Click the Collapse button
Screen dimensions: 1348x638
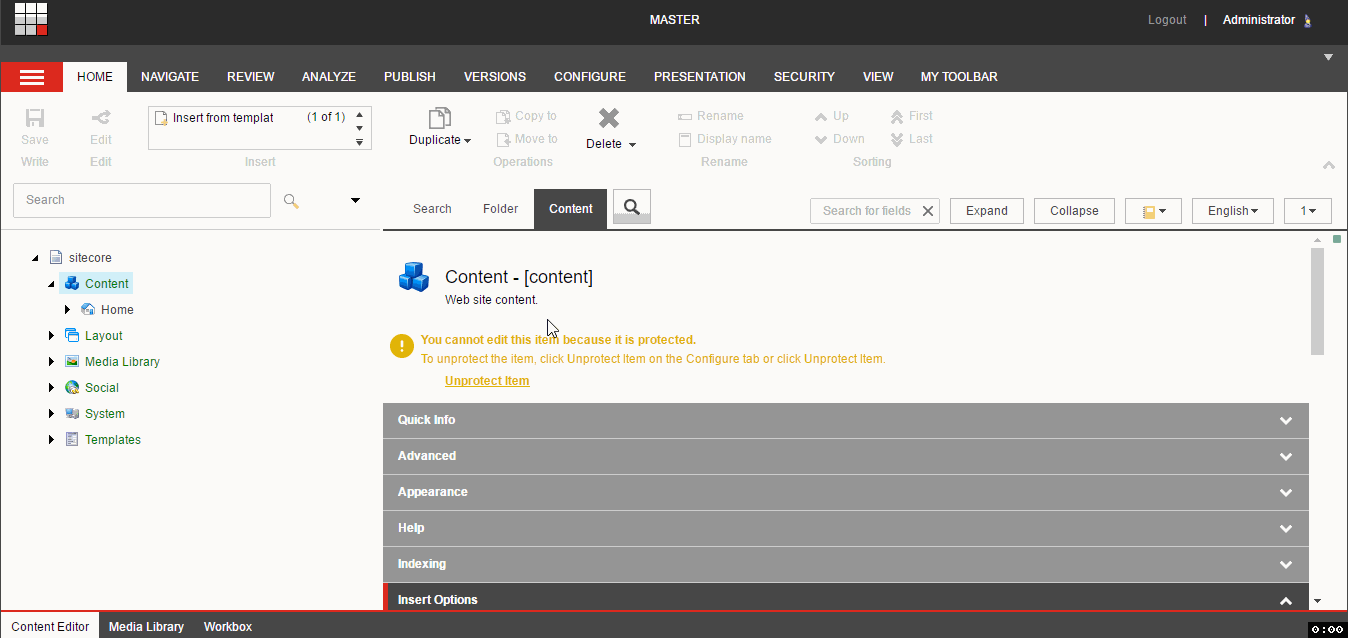tap(1074, 211)
